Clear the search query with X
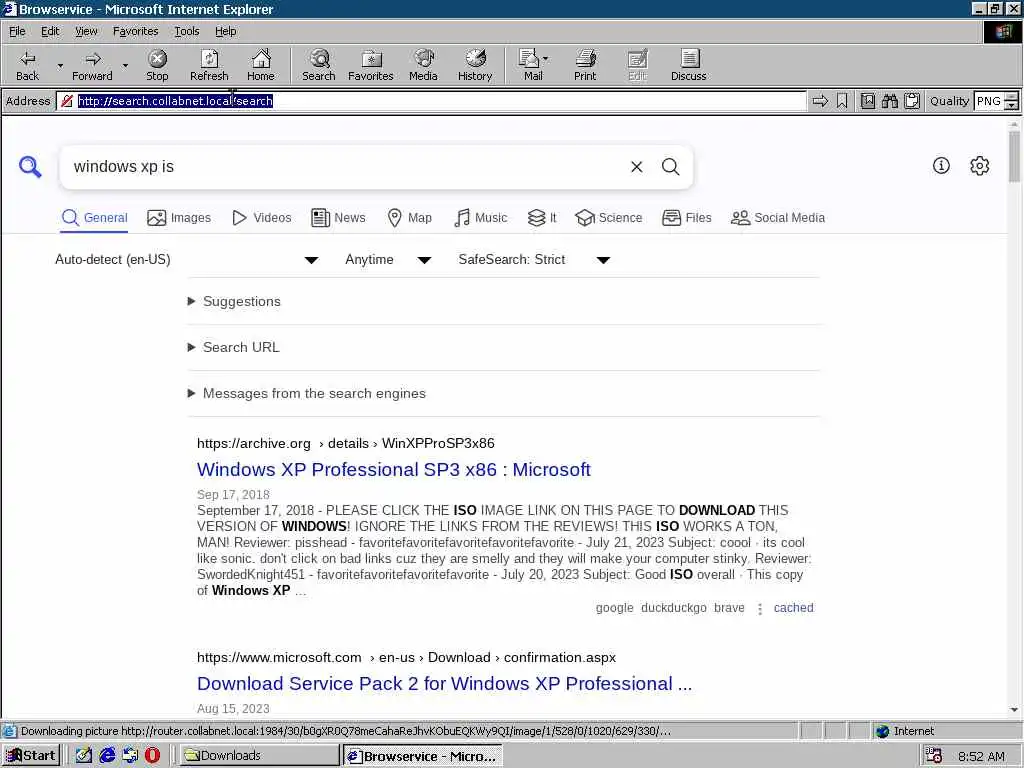 coord(637,167)
